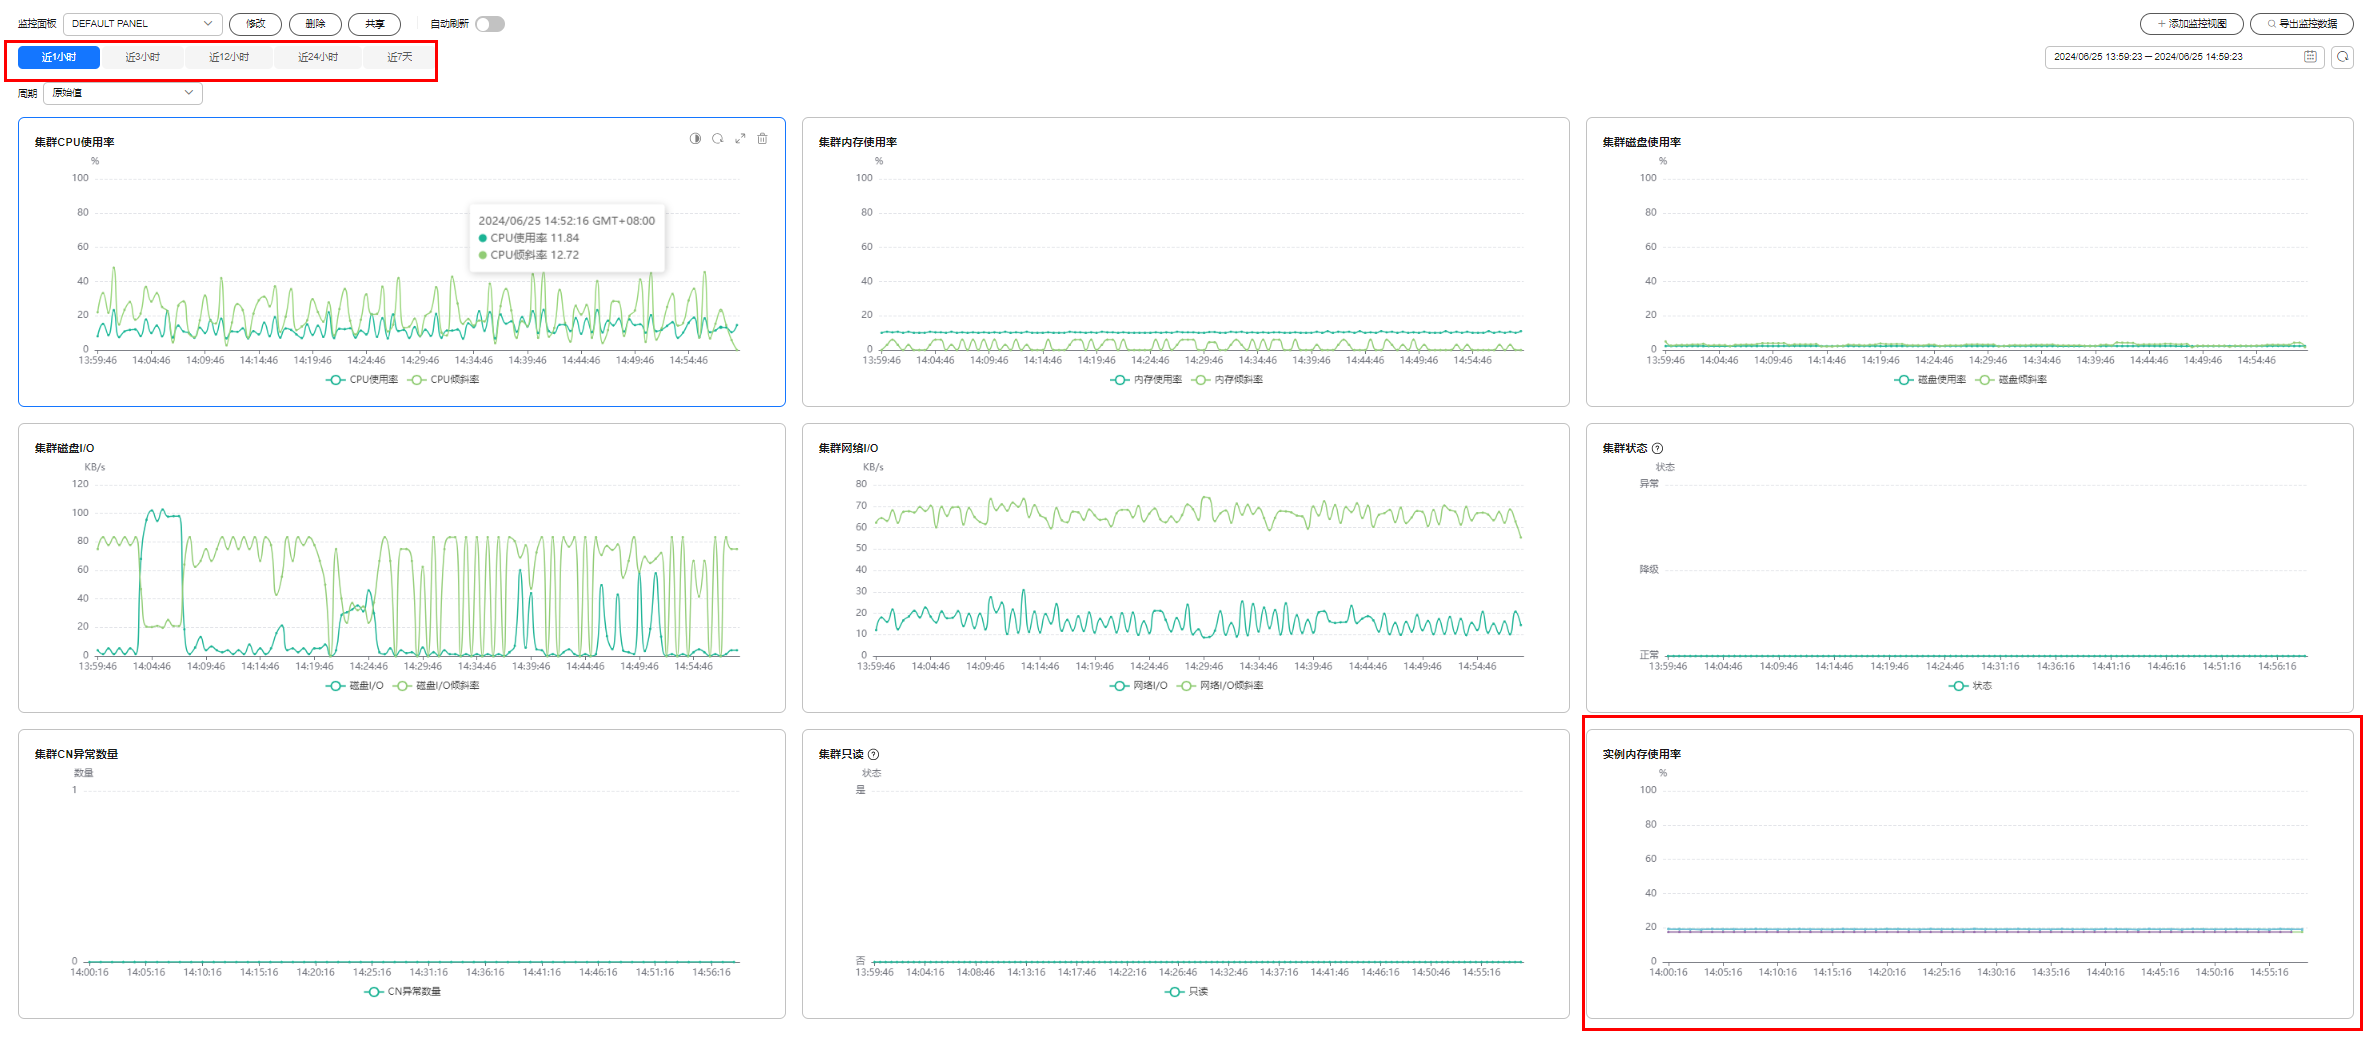This screenshot has width=2366, height=1045.
Task: Click the 共享 button
Action: (374, 24)
